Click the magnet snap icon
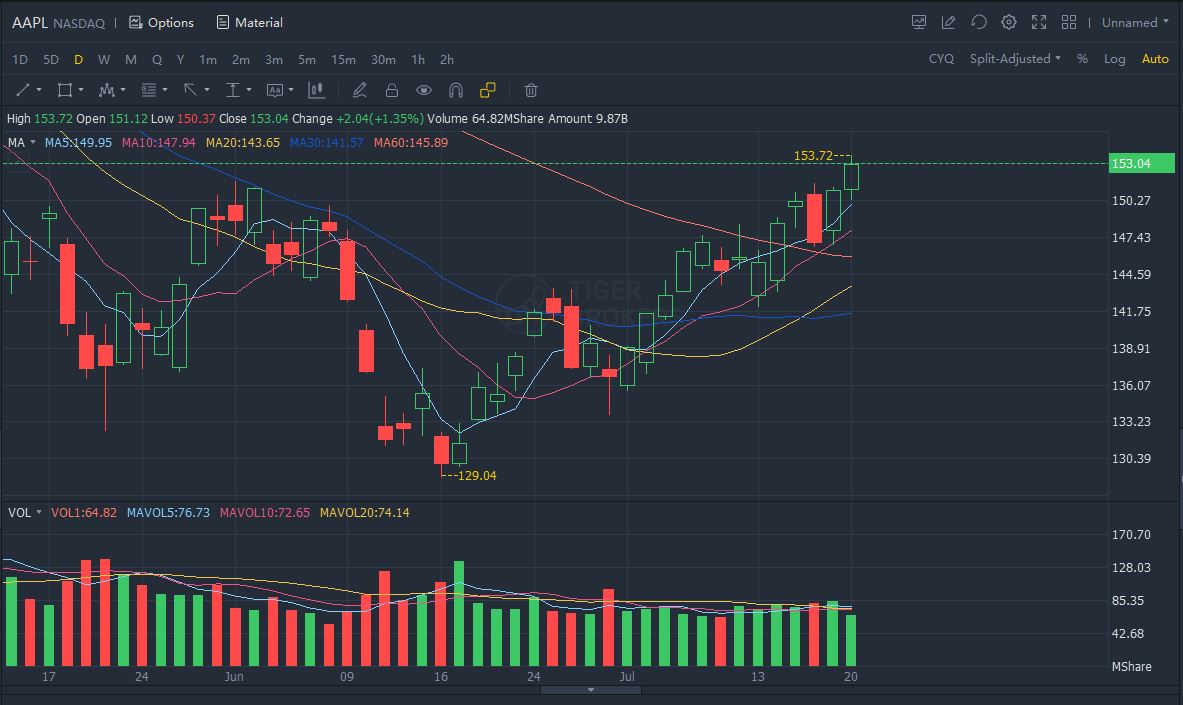The image size is (1183, 705). [x=456, y=91]
